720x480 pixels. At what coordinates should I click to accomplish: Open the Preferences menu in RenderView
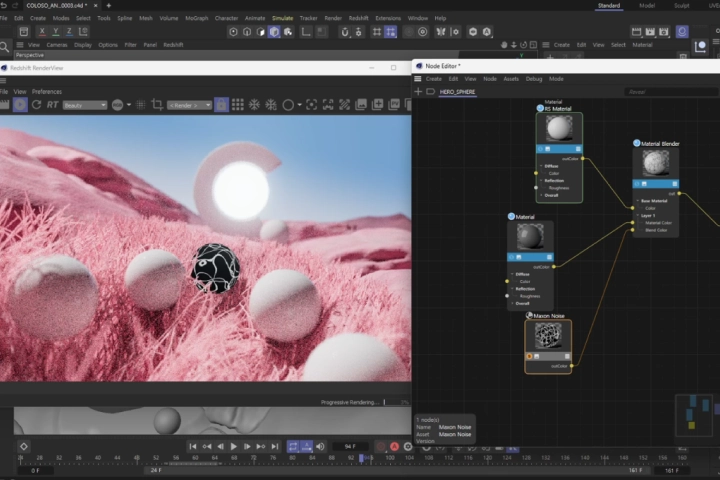pos(47,92)
